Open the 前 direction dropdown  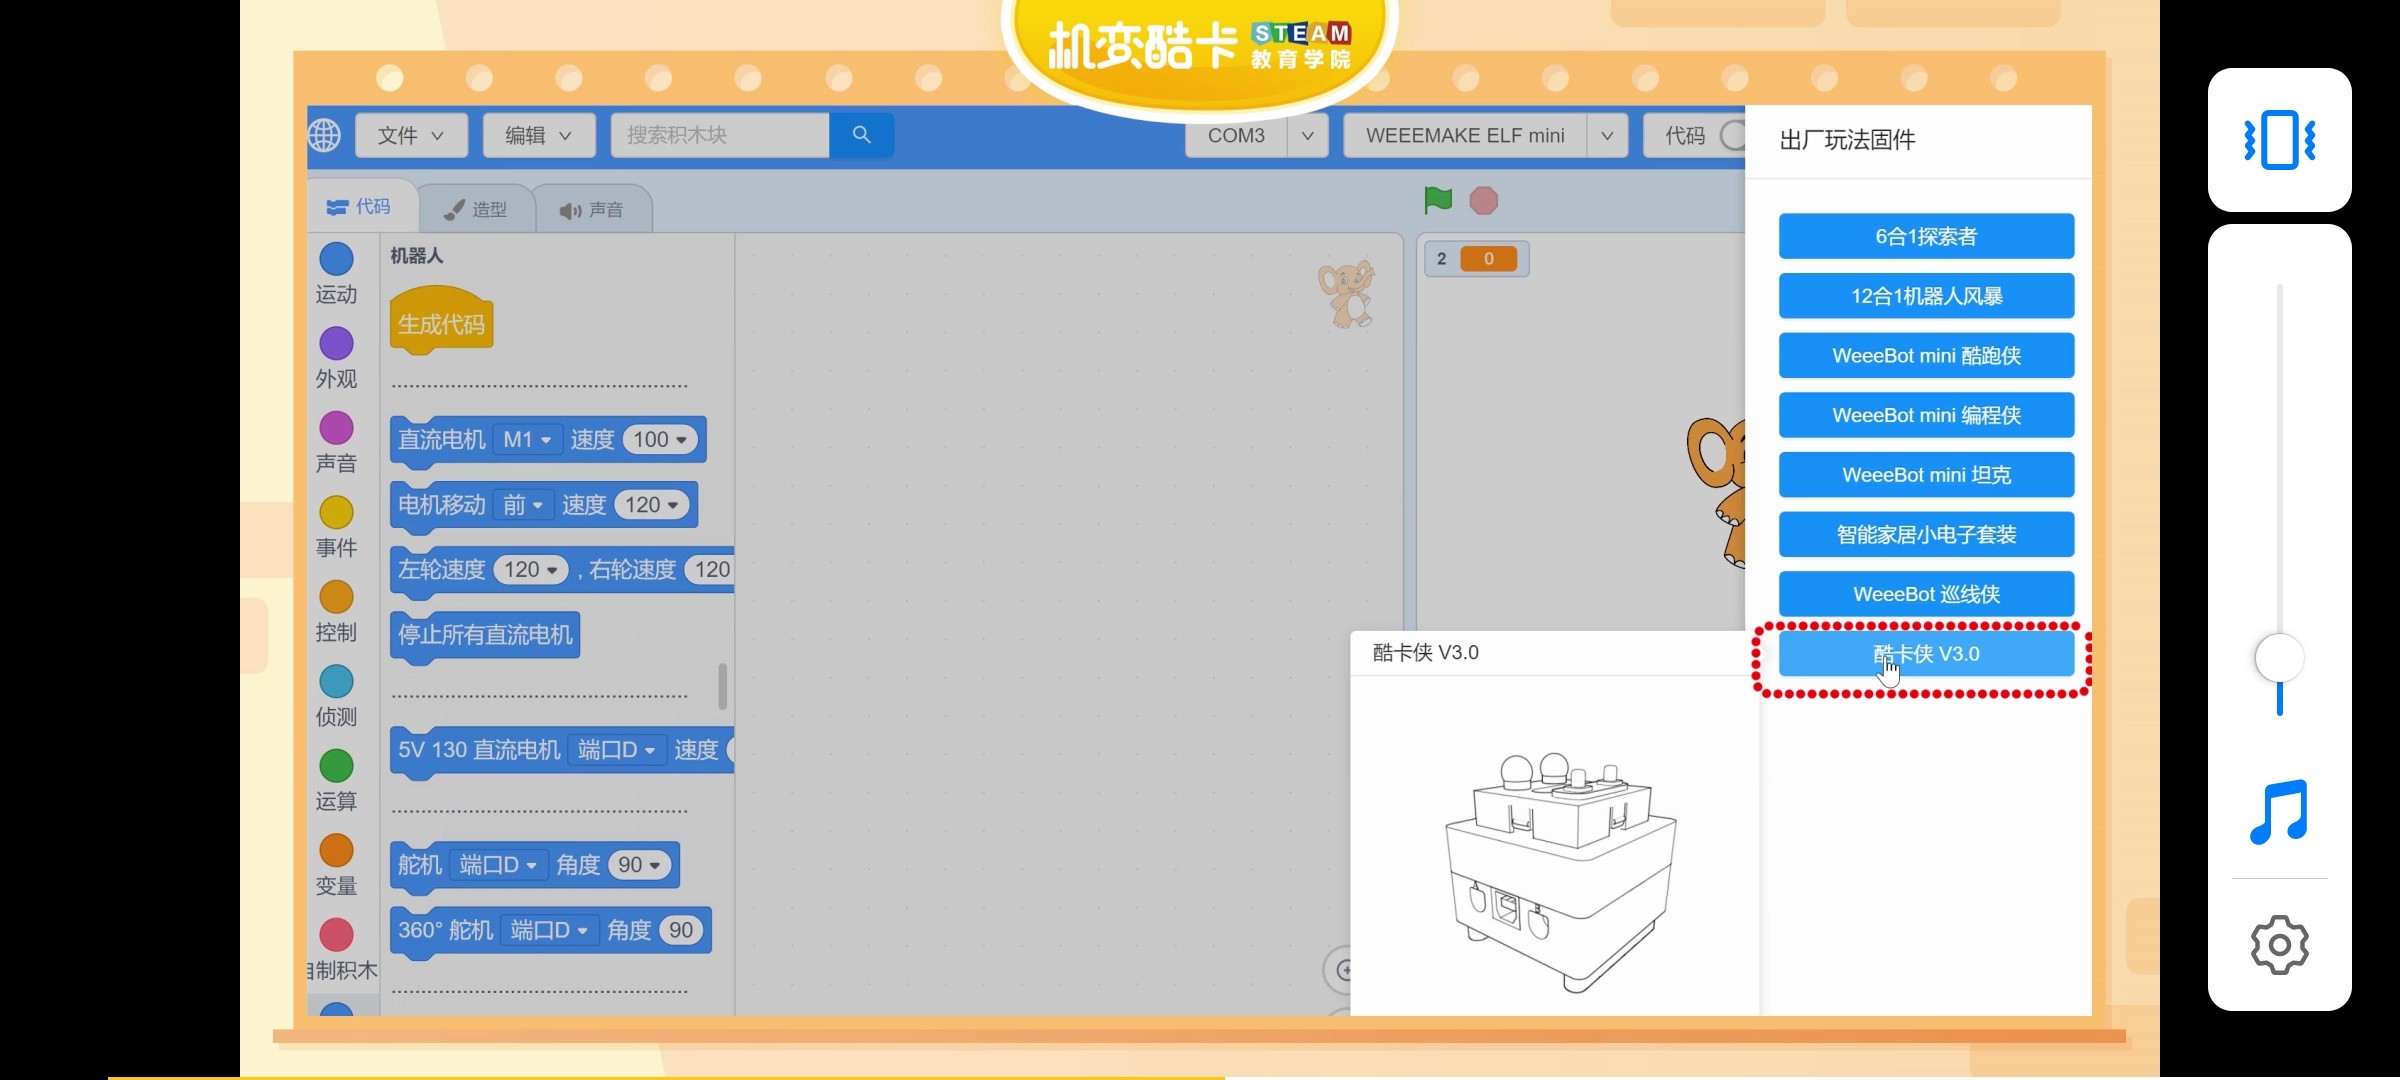(x=523, y=505)
